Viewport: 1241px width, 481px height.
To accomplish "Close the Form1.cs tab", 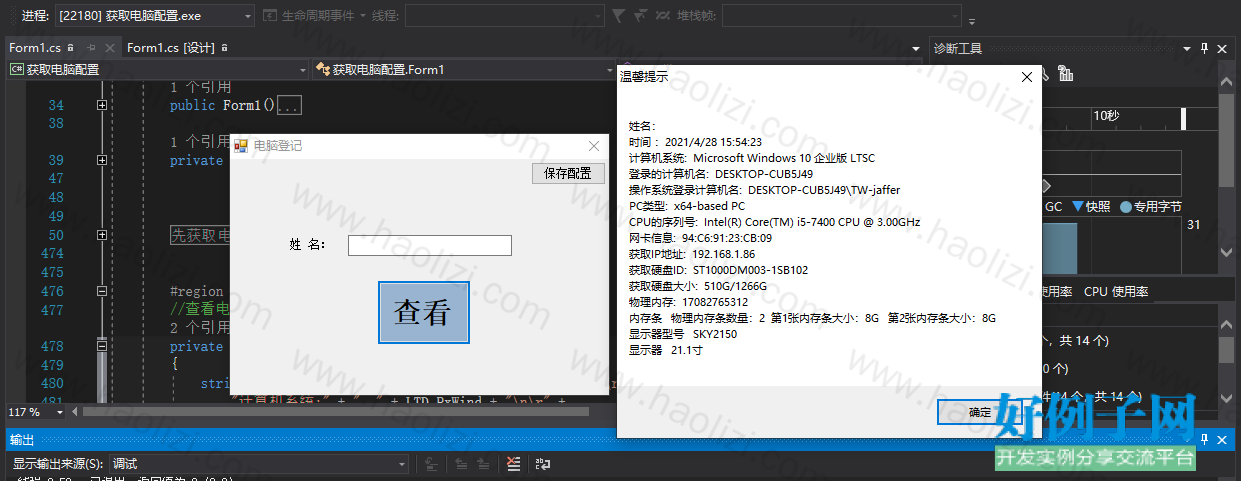I will [110, 47].
